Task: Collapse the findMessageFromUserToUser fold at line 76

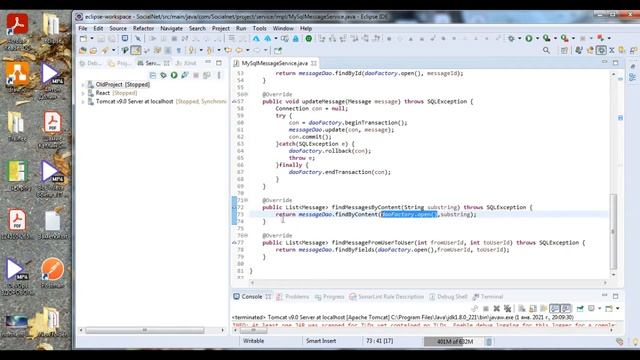Action: (x=246, y=236)
